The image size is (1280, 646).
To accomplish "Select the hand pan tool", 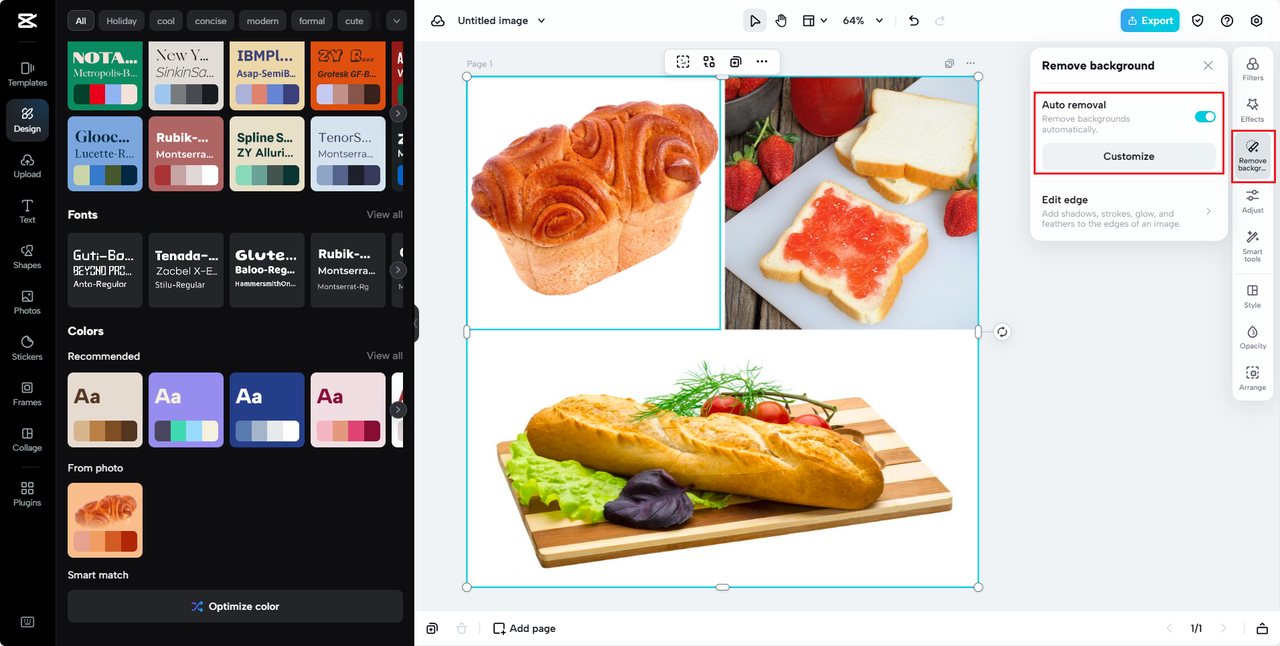I will tap(781, 20).
